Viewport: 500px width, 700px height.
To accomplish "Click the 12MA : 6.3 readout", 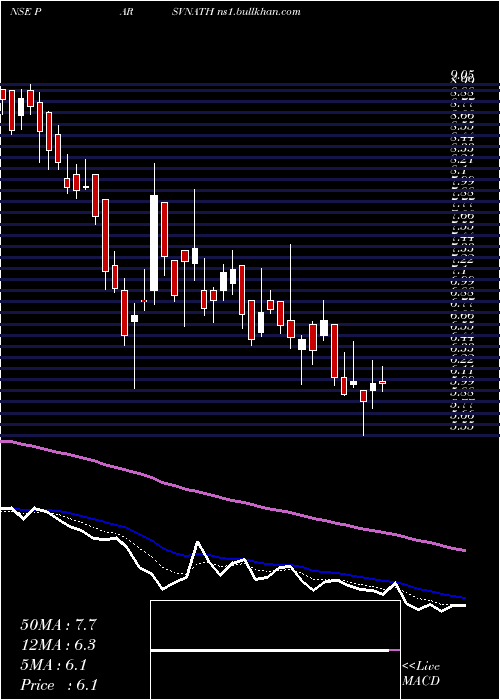I will coord(58,645).
